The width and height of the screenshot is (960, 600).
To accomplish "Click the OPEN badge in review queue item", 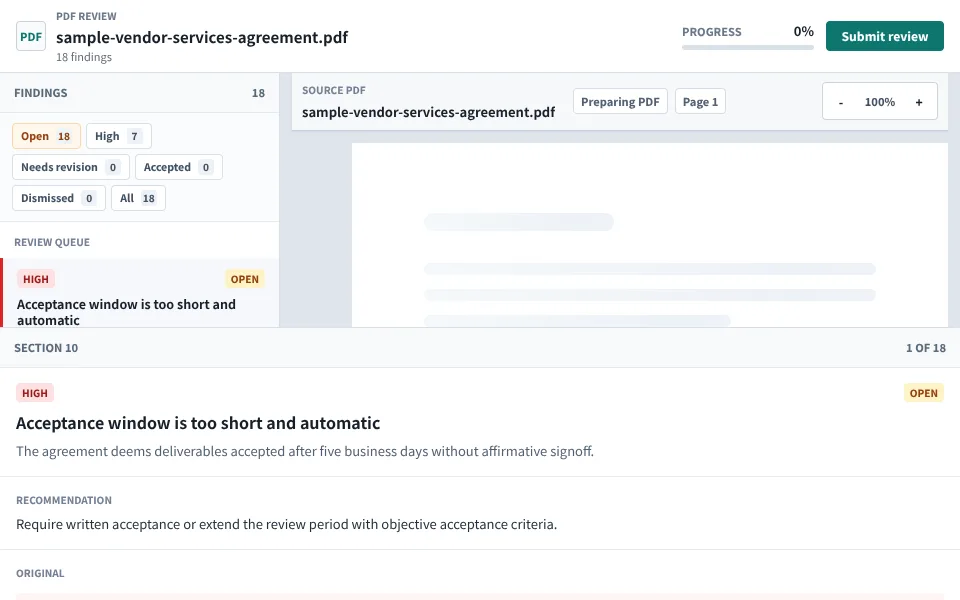I will click(x=244, y=279).
